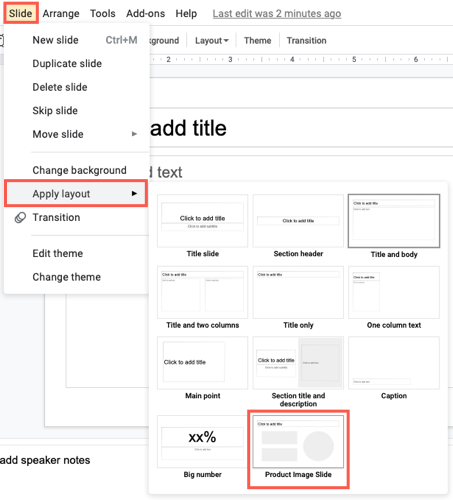The width and height of the screenshot is (453, 500).
Task: Apply the Product Image Slide layout
Action: tap(298, 442)
